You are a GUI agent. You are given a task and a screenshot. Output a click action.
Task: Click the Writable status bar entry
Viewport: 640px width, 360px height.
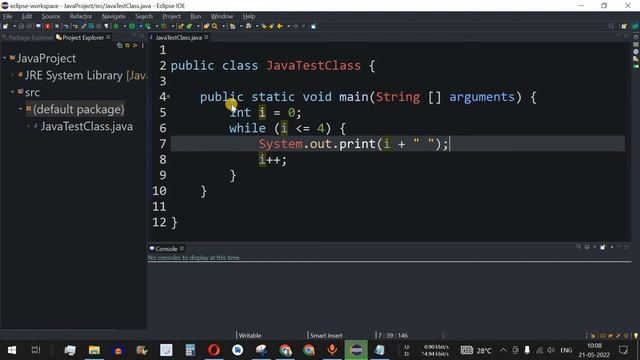coord(250,336)
